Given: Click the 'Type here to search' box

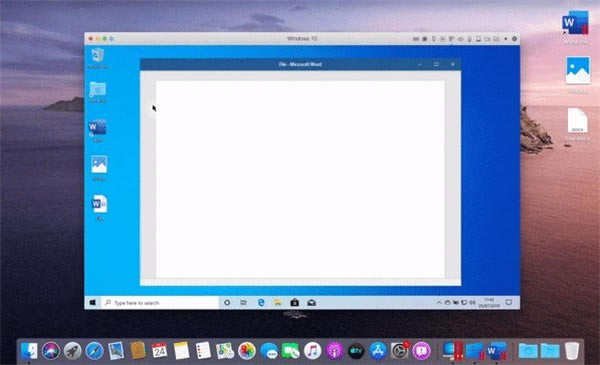Looking at the screenshot, I should pyautogui.click(x=160, y=303).
